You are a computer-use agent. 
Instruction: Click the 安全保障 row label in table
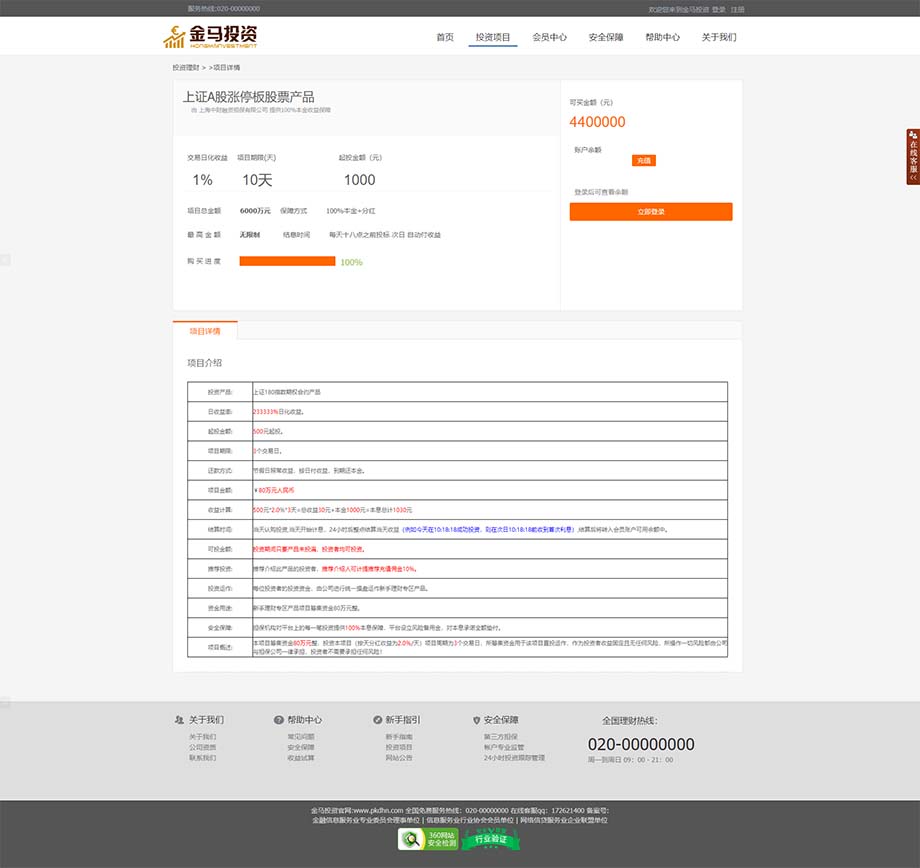[220, 627]
